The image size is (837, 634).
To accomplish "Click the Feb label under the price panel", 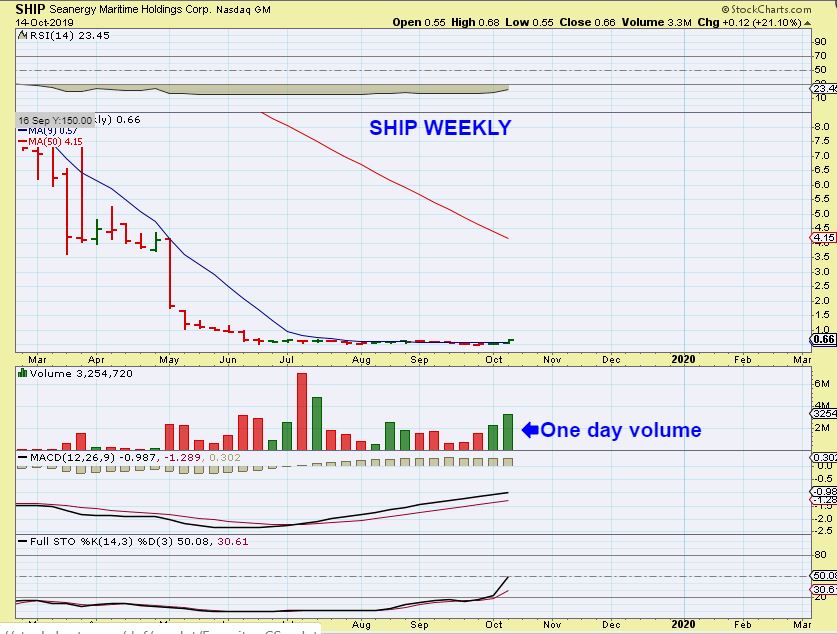I will (743, 359).
